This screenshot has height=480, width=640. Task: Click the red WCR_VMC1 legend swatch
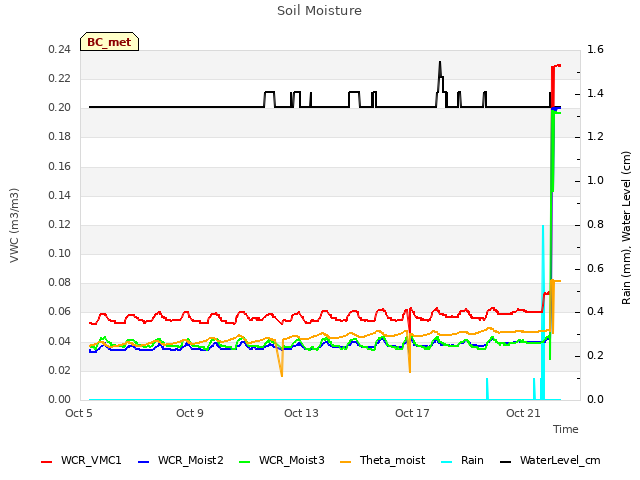click(47, 462)
